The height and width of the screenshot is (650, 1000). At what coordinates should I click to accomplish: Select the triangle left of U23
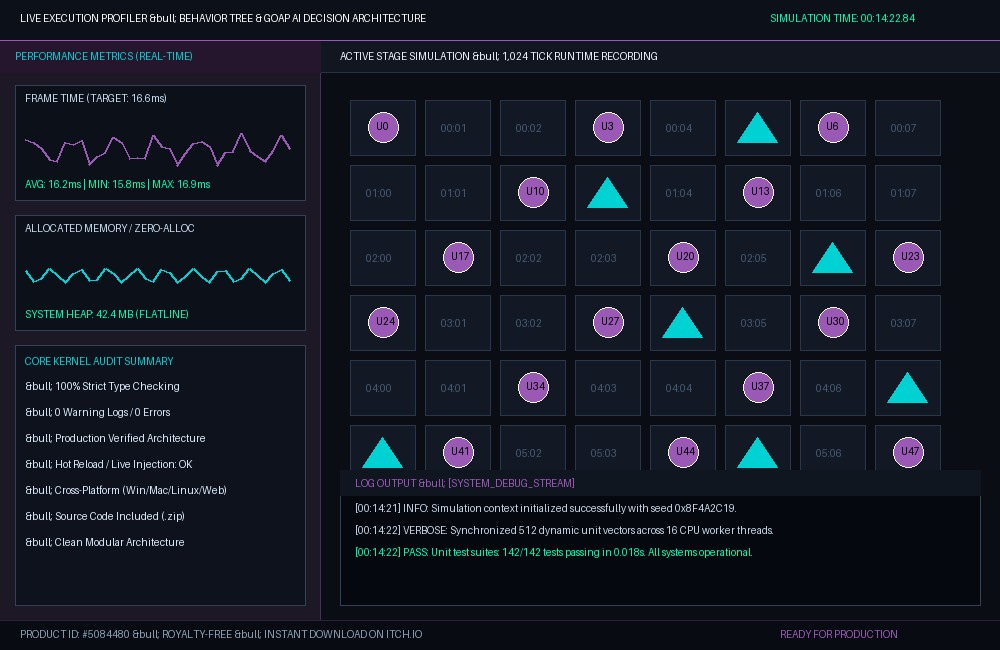pyautogui.click(x=832, y=258)
